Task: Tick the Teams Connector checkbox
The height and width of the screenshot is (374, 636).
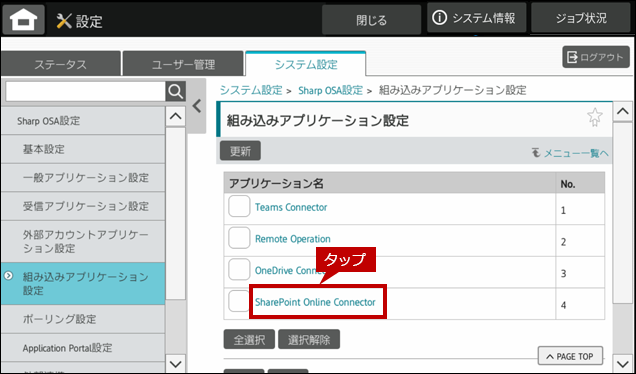Action: tap(239, 206)
